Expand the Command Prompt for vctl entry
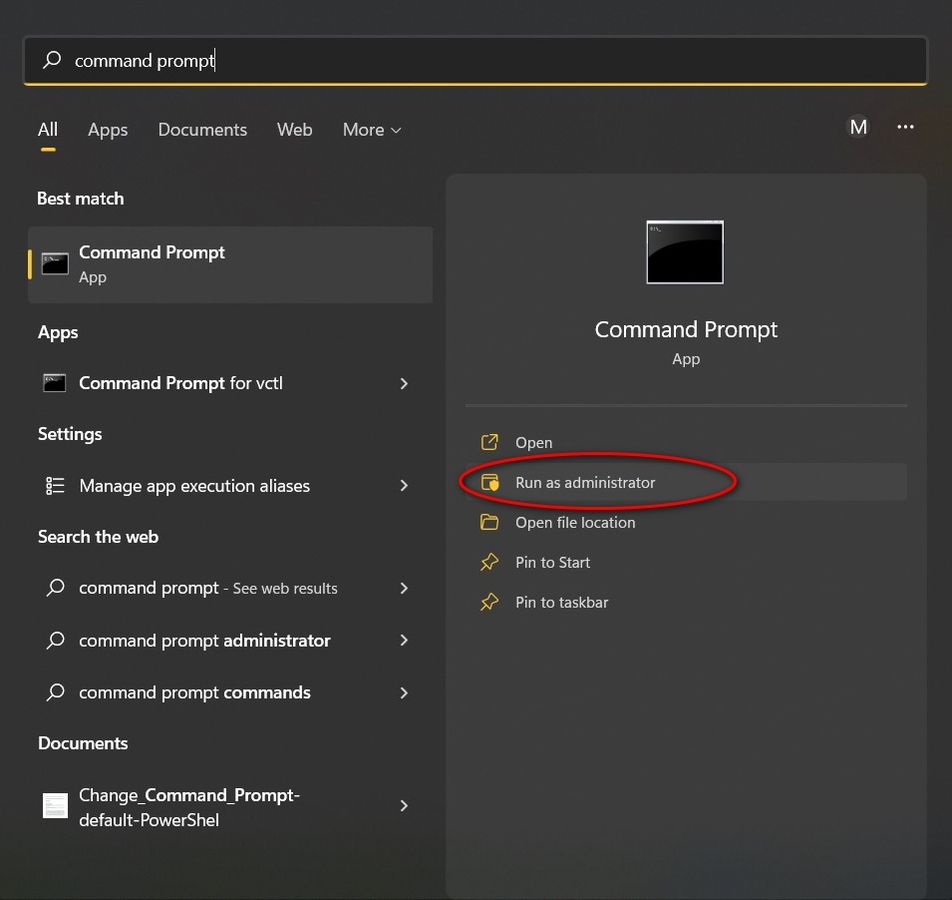This screenshot has width=952, height=900. (403, 383)
